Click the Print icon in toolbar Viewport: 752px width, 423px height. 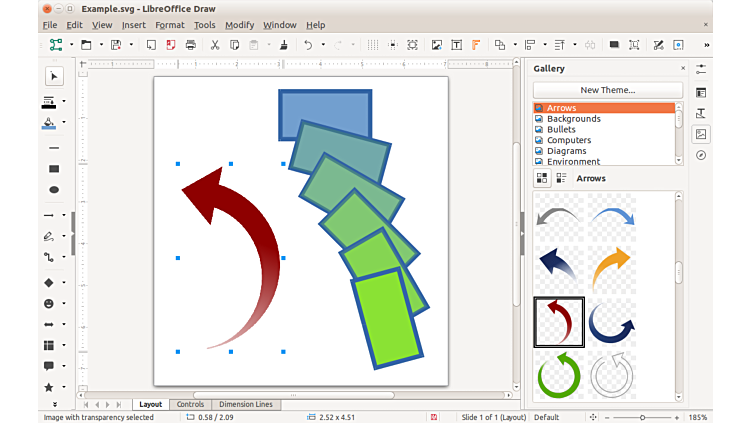coord(190,45)
